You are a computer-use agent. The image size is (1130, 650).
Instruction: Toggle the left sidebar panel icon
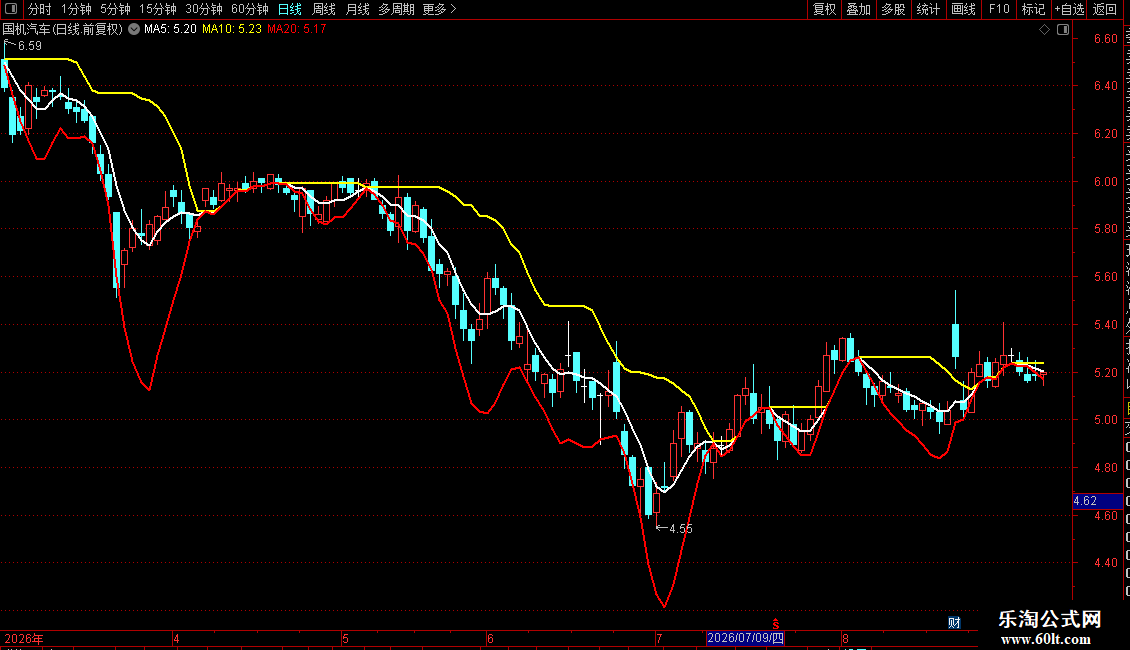tap(11, 9)
